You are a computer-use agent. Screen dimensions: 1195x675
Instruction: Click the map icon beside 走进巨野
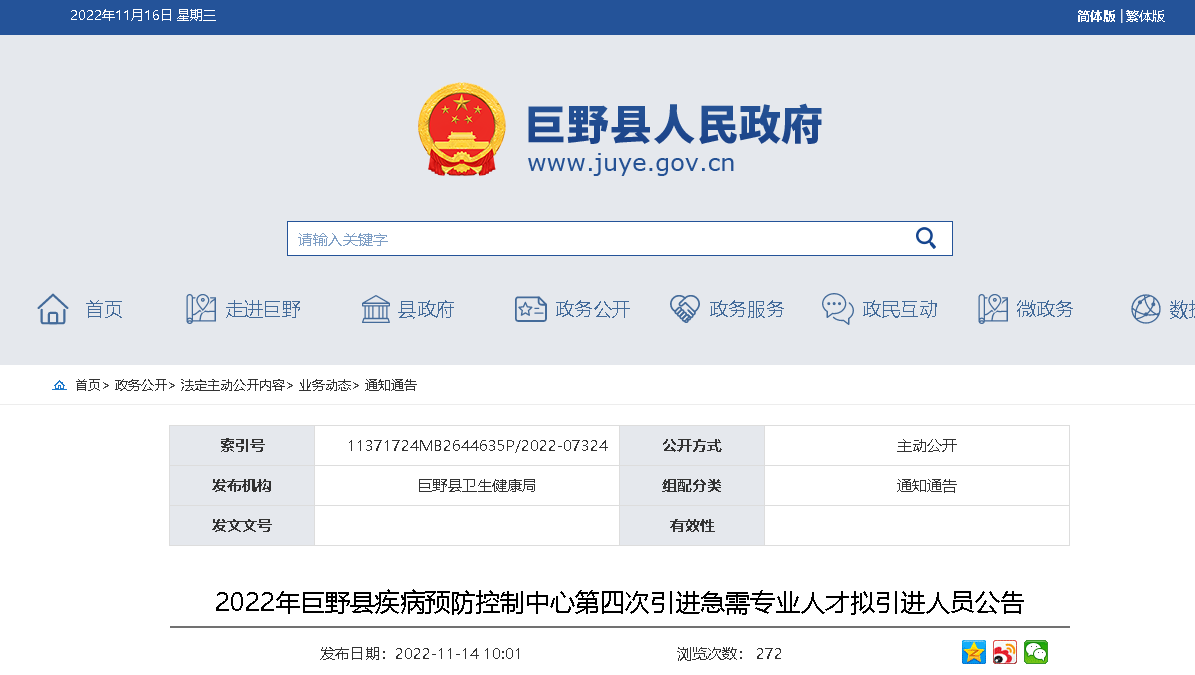pos(201,309)
